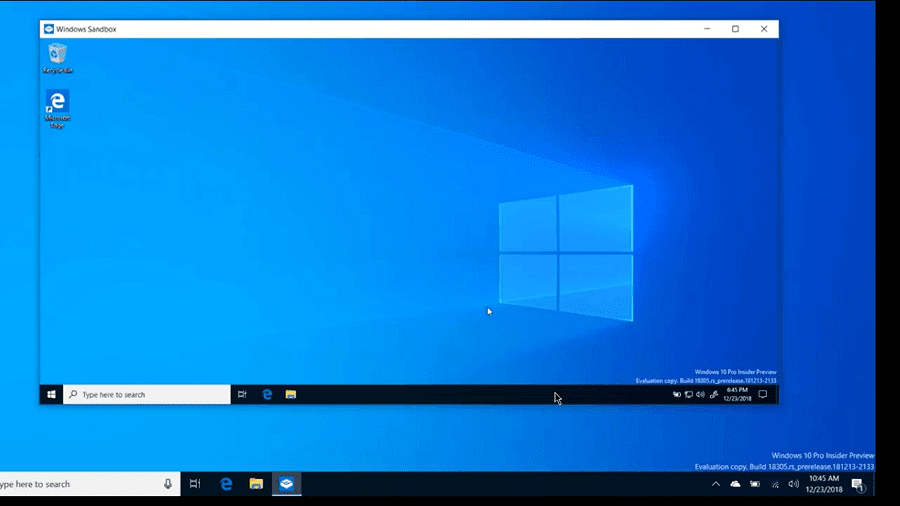Open the host clock showing 10:45 AM
This screenshot has height=506, width=900.
[x=824, y=484]
